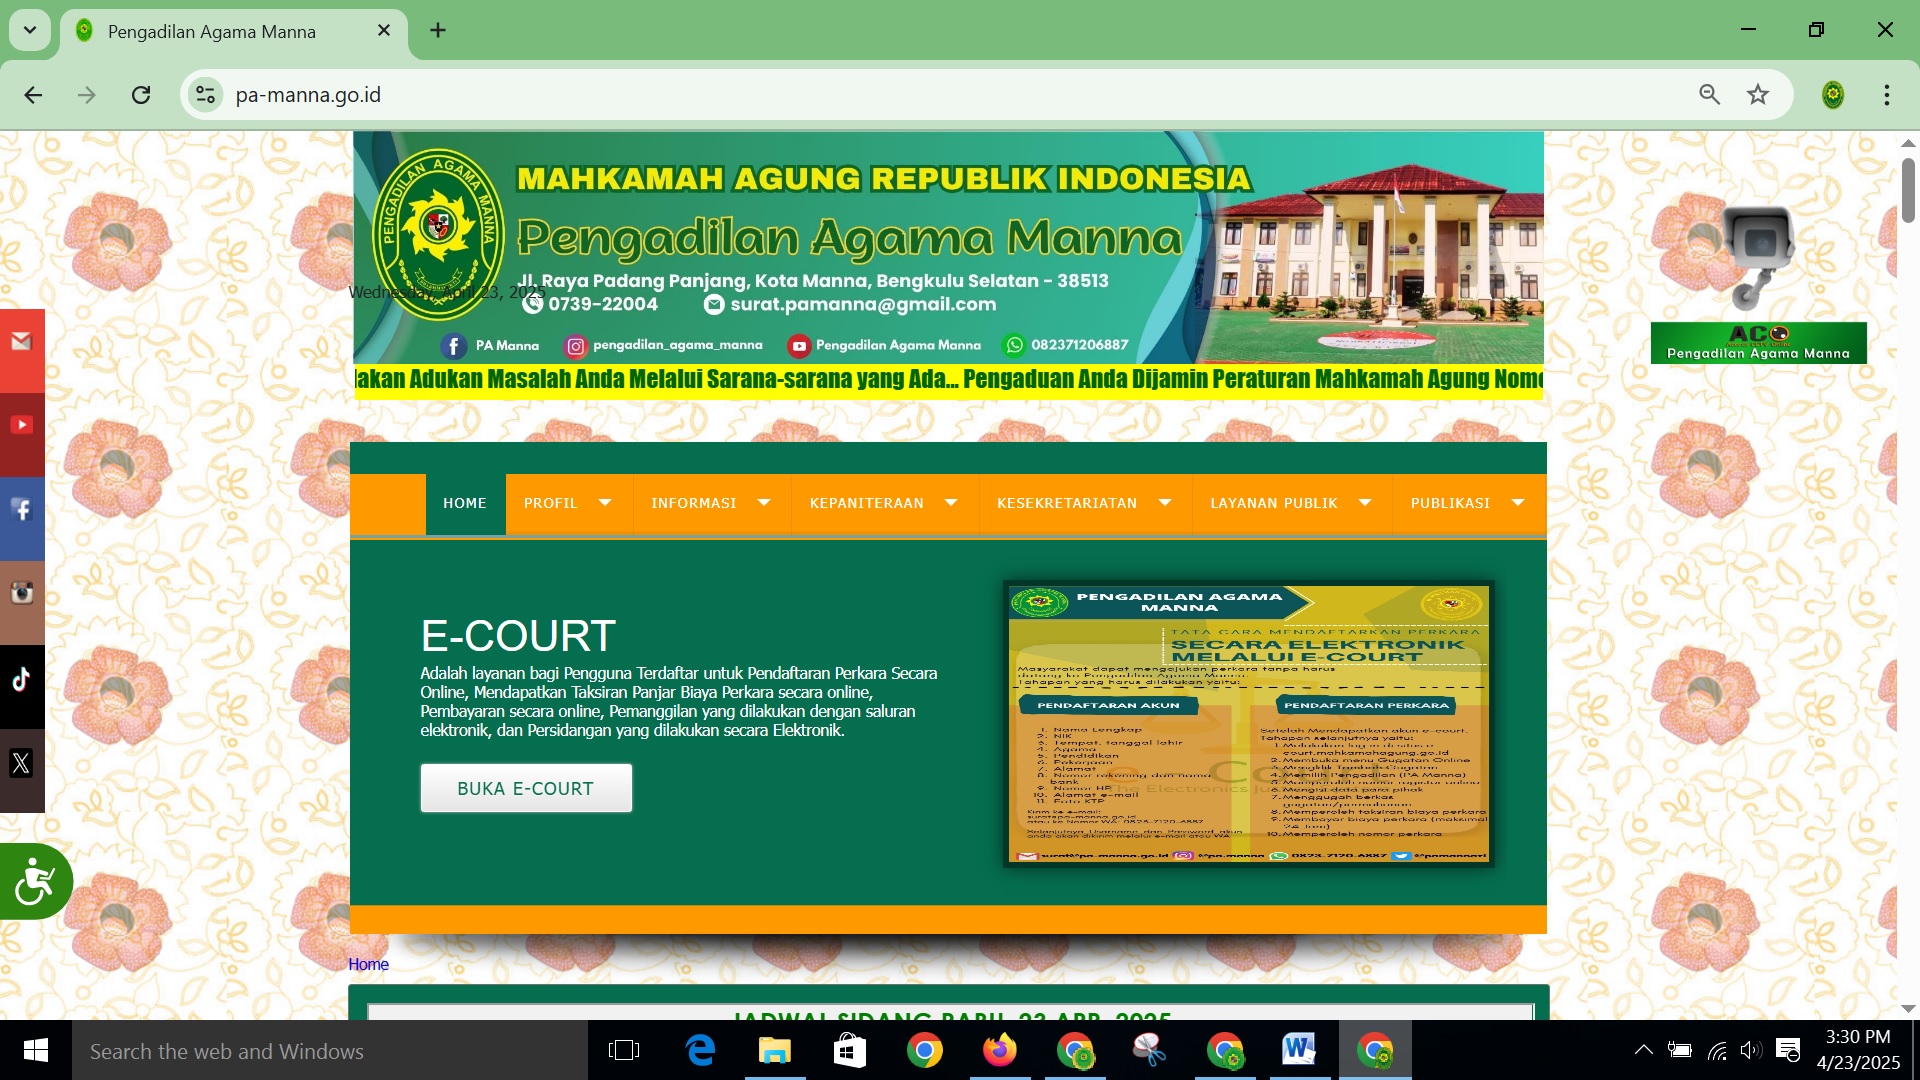Open the YouTube sidebar icon
Viewport: 1920px width, 1080px height.
(21, 426)
